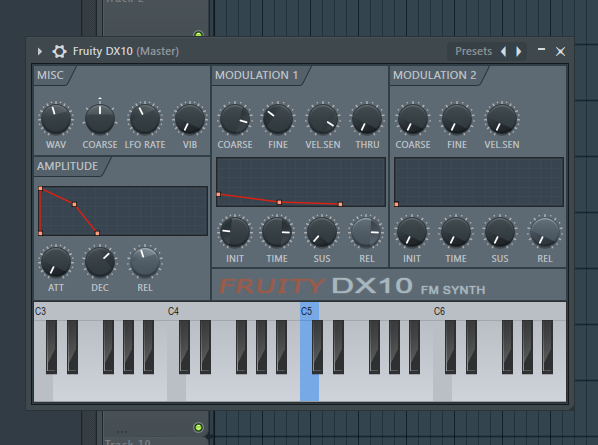Screen dimensions: 598x445
Task: Click Modulation 1 REL knob
Action: (366, 232)
